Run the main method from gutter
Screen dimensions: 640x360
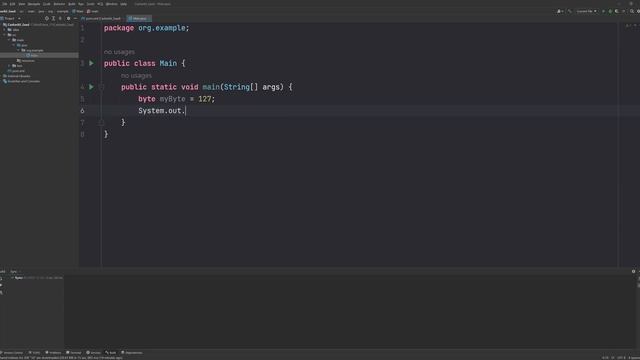pyautogui.click(x=91, y=87)
